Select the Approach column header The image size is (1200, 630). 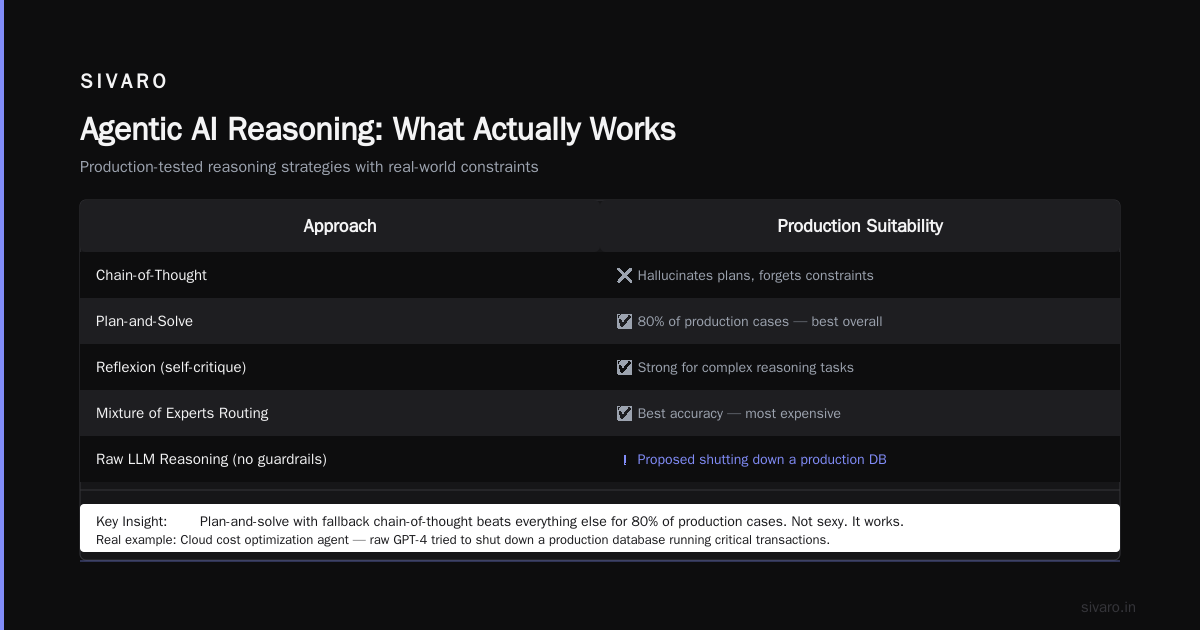pos(340,226)
